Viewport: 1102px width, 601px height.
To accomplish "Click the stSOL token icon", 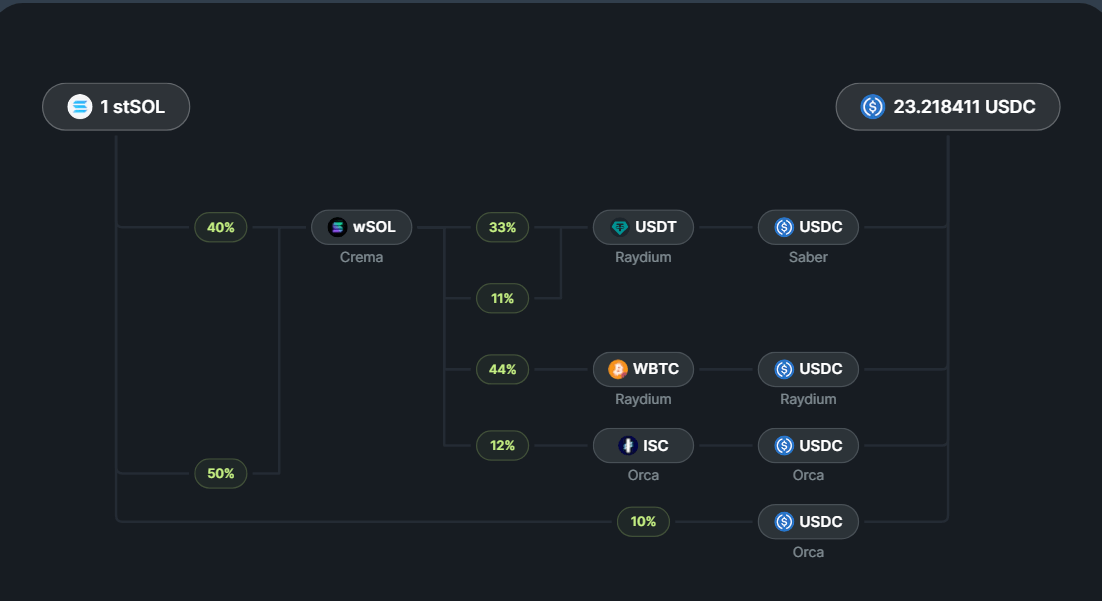I will click(x=80, y=107).
